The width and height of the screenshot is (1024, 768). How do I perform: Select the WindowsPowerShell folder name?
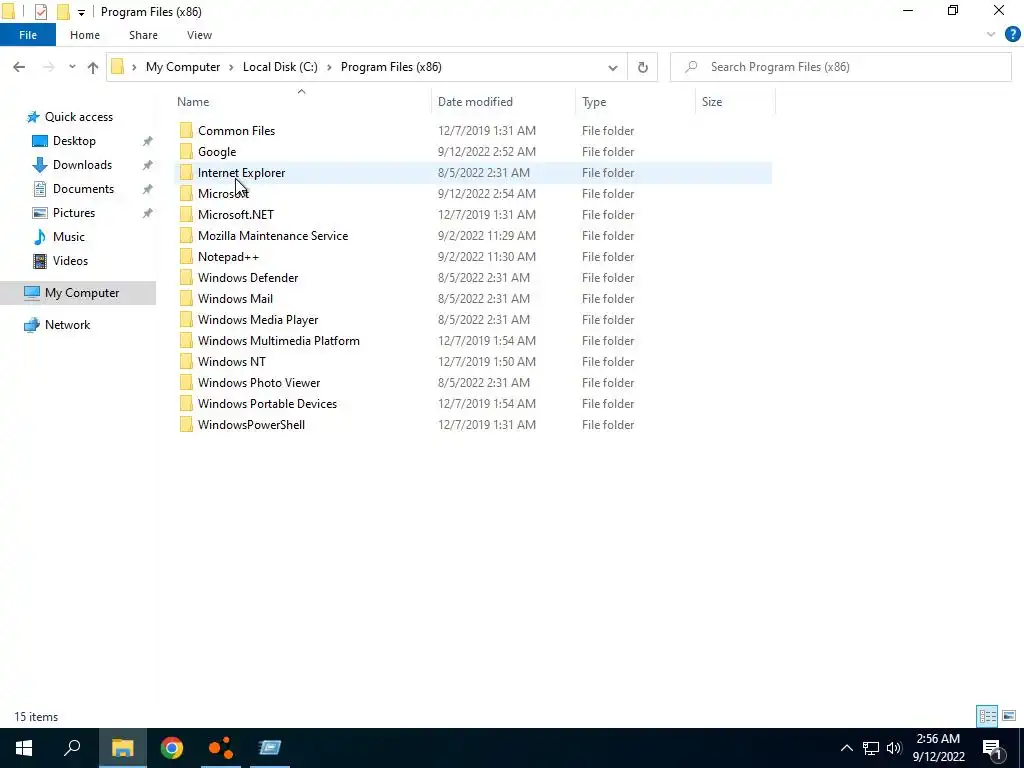251,424
